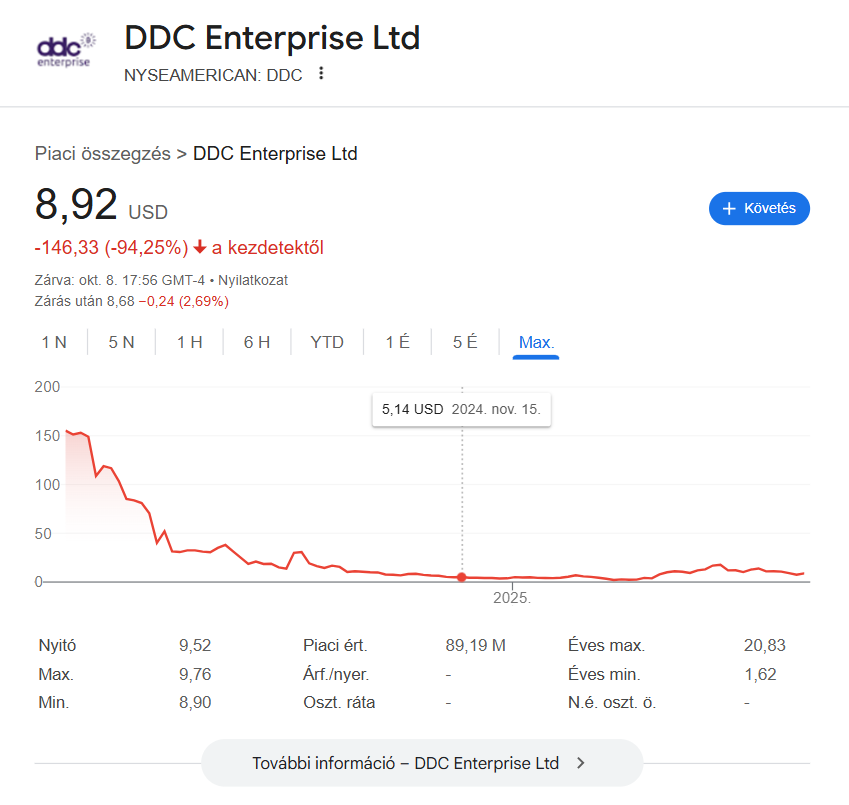This screenshot has width=849, height=805.
Task: Click the plus icon on Követés
Action: coord(728,209)
